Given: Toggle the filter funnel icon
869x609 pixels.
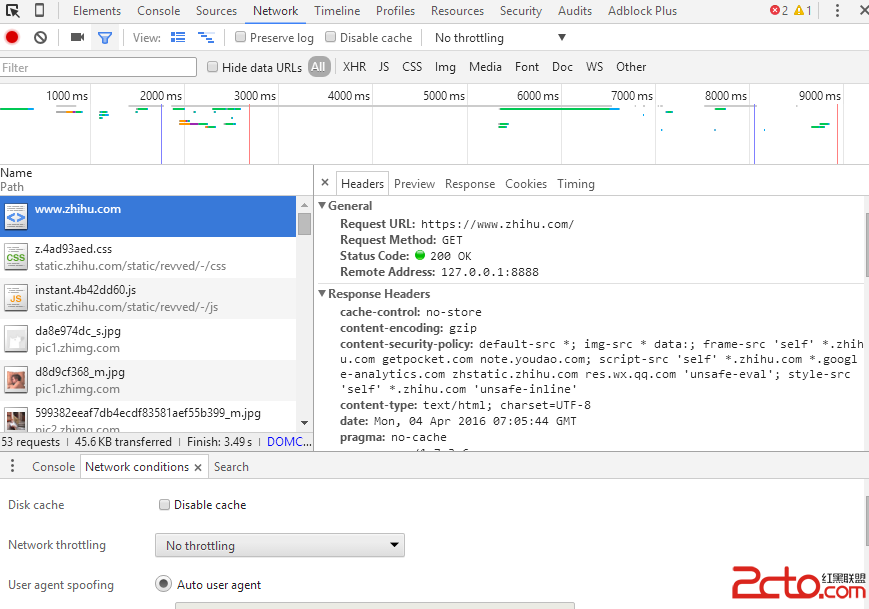Looking at the screenshot, I should click(105, 38).
